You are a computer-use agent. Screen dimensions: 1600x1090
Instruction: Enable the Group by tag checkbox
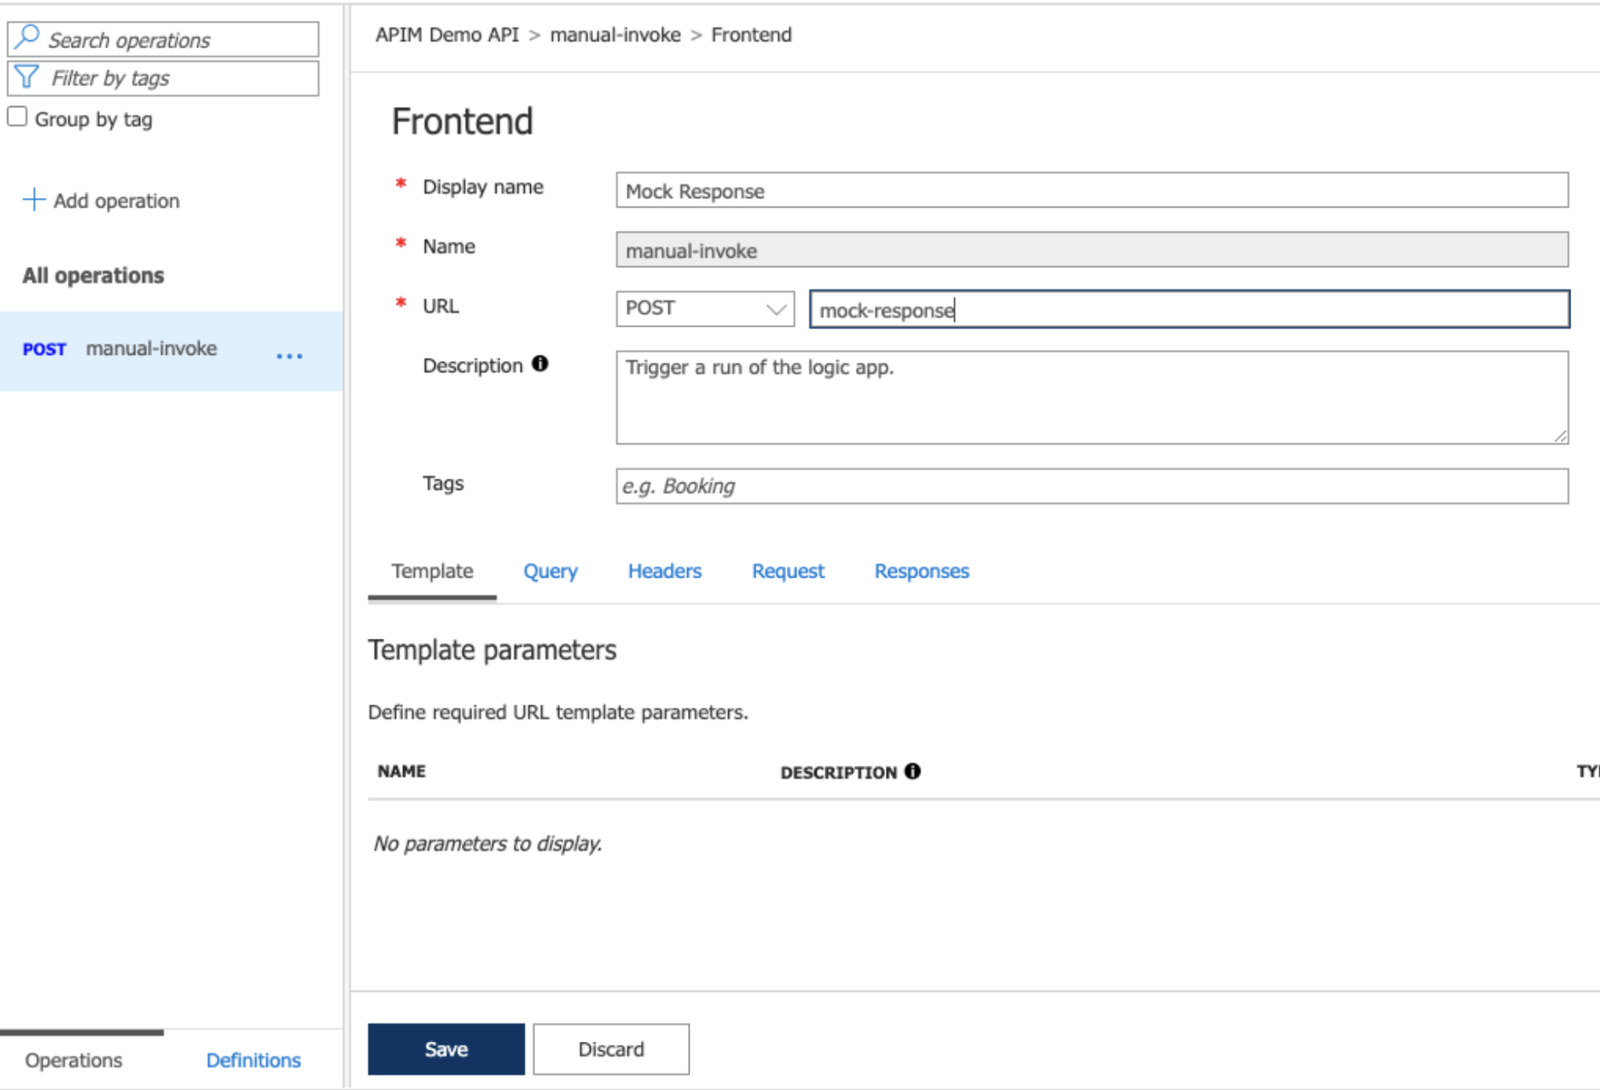click(x=17, y=117)
